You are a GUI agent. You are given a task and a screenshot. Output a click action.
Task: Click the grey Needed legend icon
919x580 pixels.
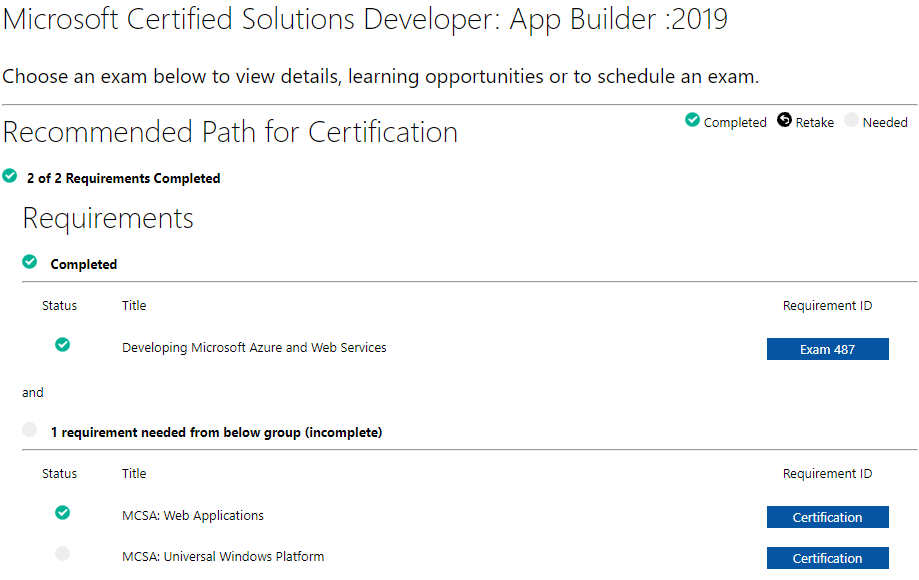coord(851,120)
